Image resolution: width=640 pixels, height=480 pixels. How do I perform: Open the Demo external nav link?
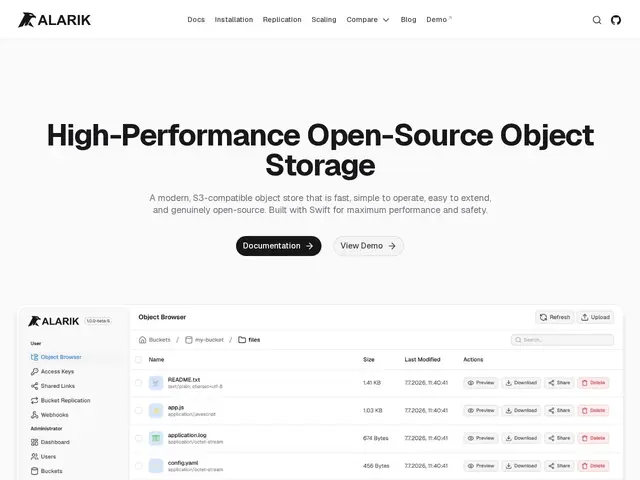click(439, 20)
